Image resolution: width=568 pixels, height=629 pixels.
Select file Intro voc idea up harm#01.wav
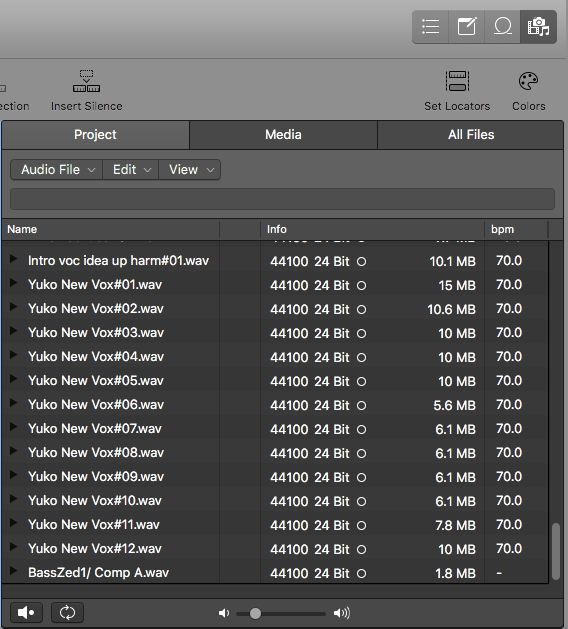118,261
